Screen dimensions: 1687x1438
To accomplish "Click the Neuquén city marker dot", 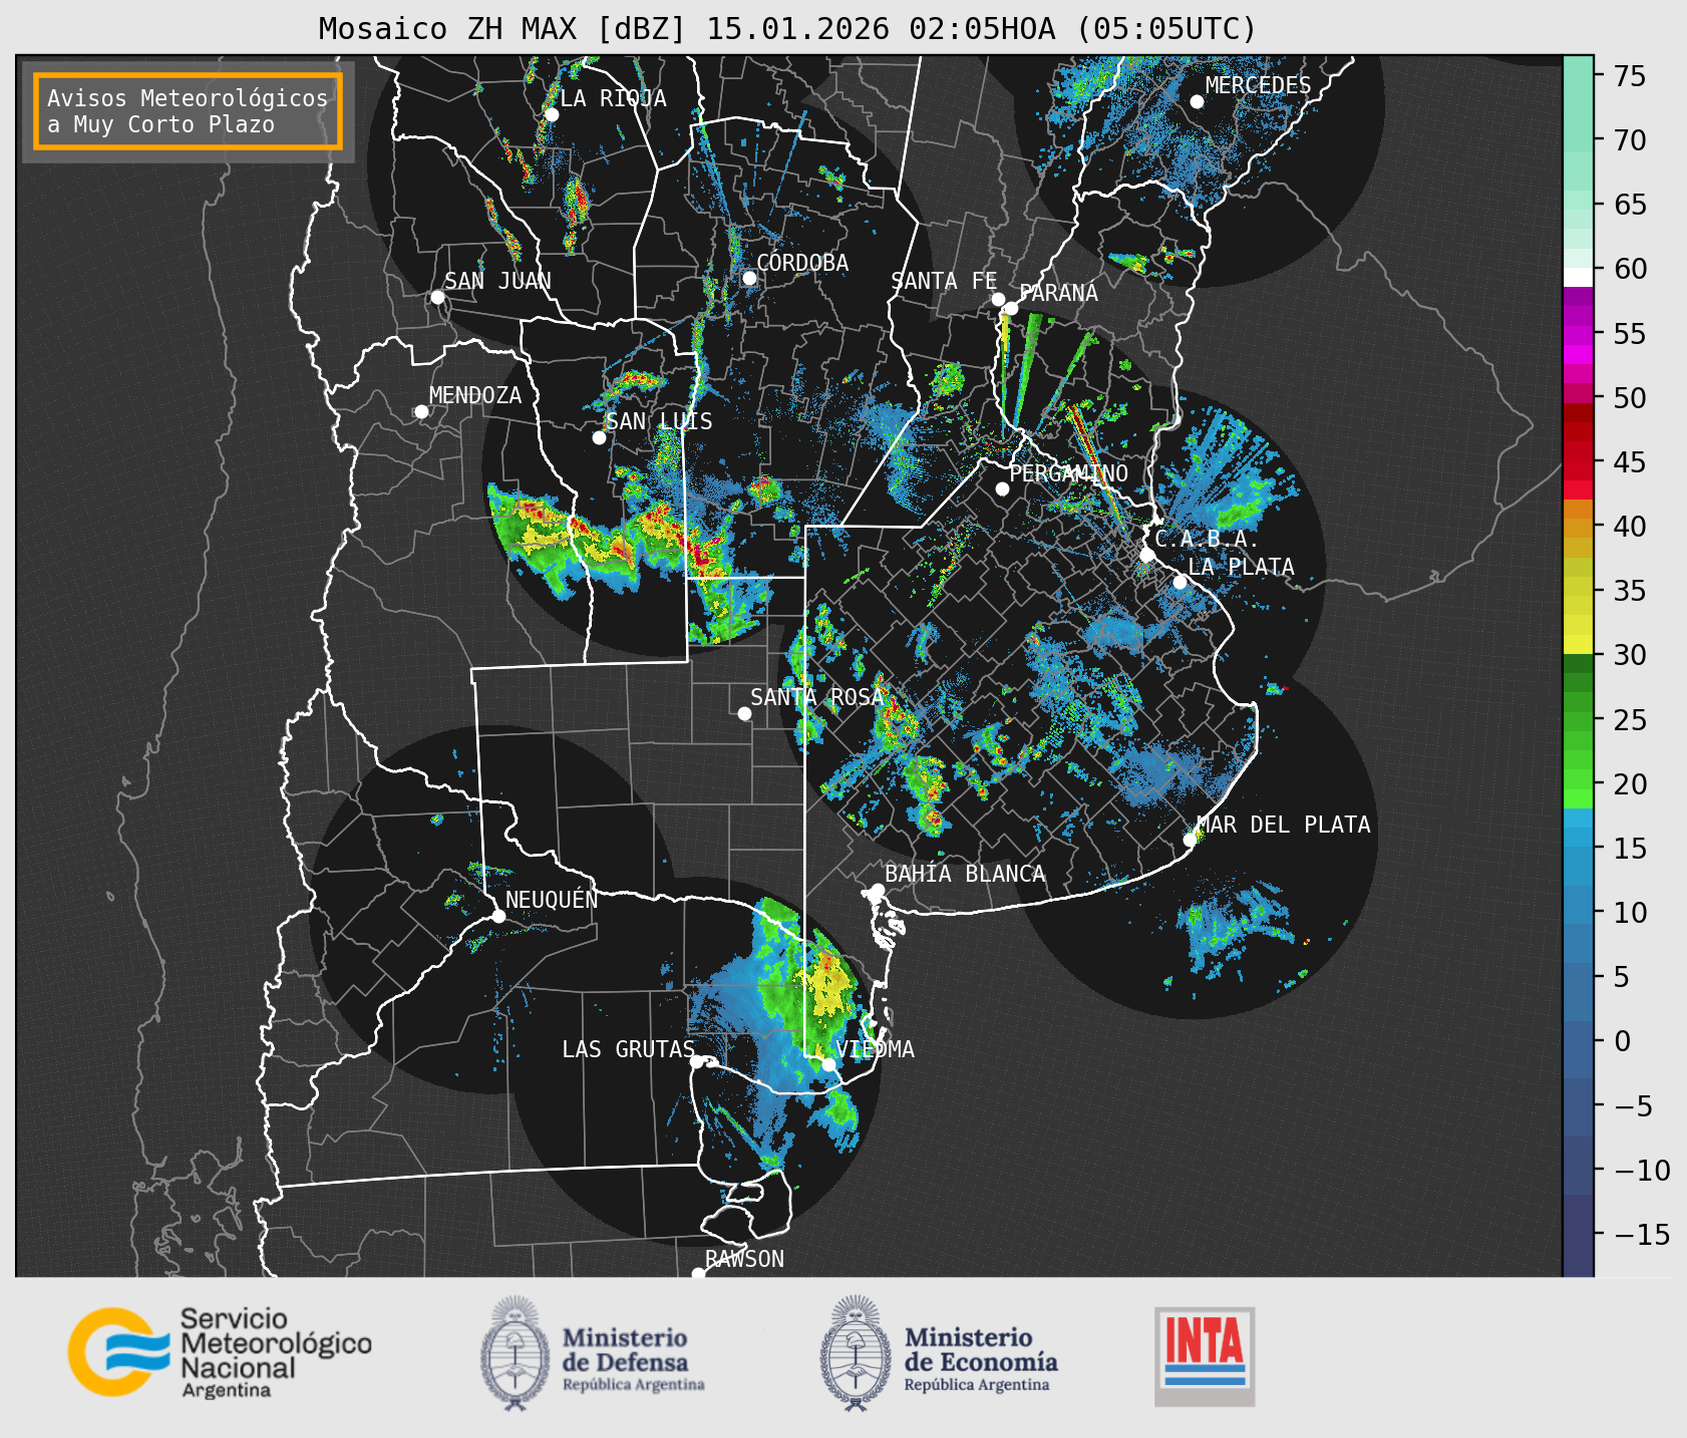I will point(498,916).
